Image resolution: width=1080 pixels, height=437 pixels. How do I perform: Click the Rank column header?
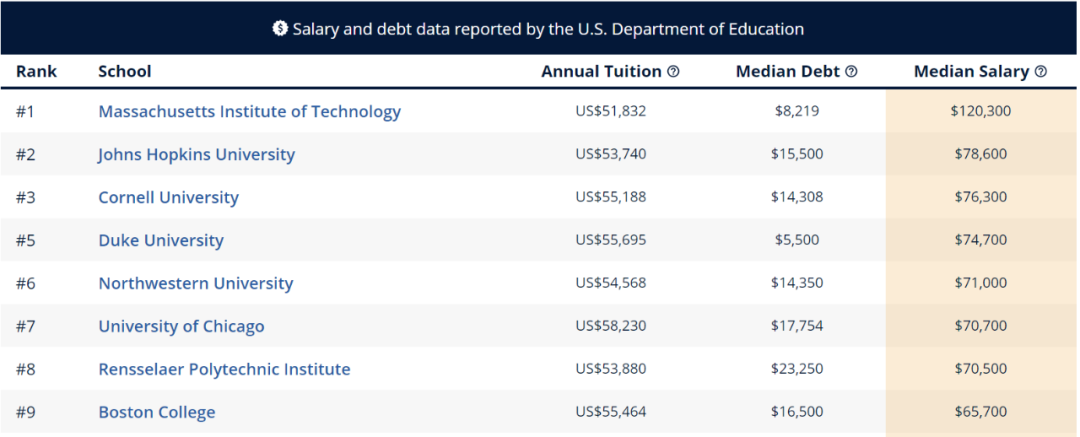[x=36, y=72]
